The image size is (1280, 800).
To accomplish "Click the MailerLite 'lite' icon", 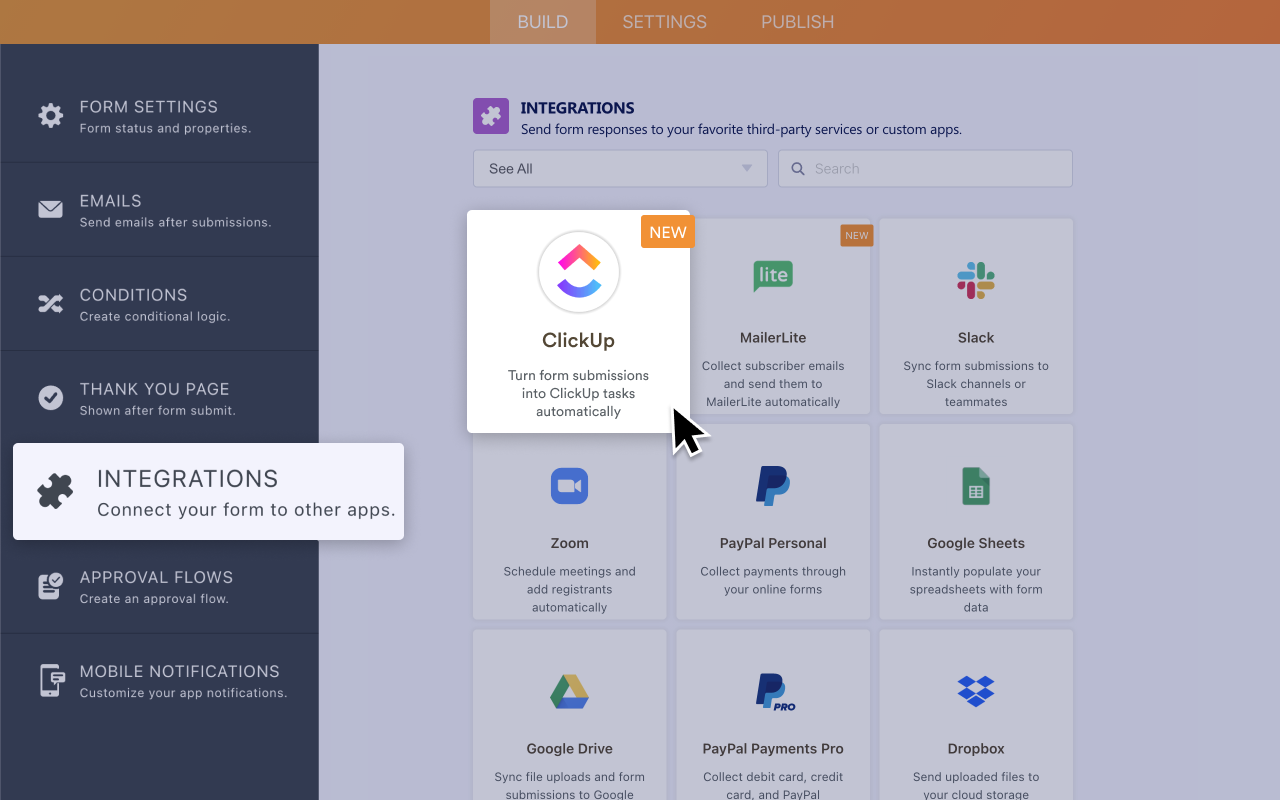I will pos(772,277).
